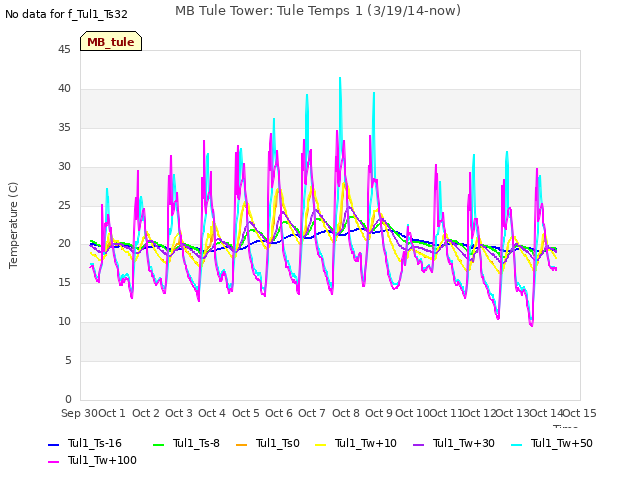The height and width of the screenshot is (480, 640).
Task: Click the 25 y-axis tick label
Action: click(x=64, y=205)
